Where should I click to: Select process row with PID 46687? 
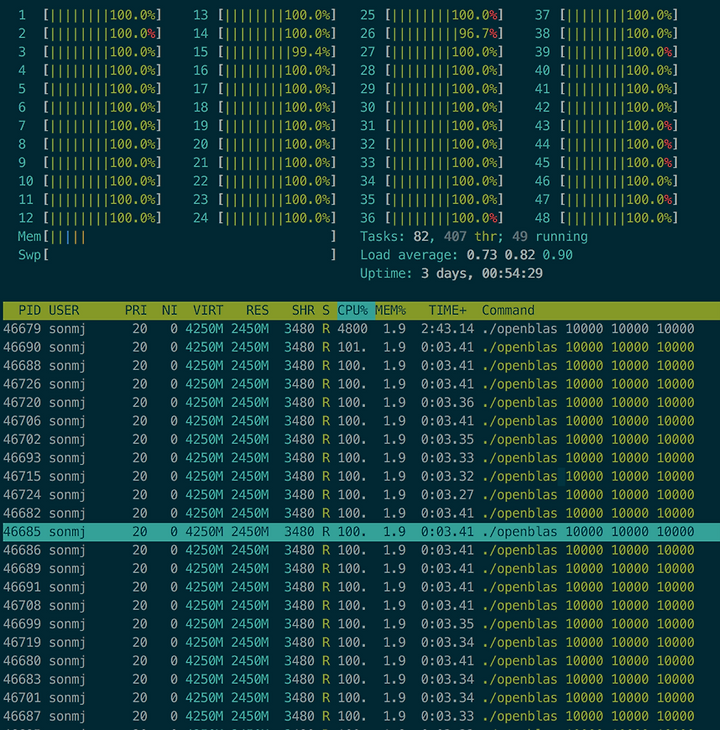360,716
